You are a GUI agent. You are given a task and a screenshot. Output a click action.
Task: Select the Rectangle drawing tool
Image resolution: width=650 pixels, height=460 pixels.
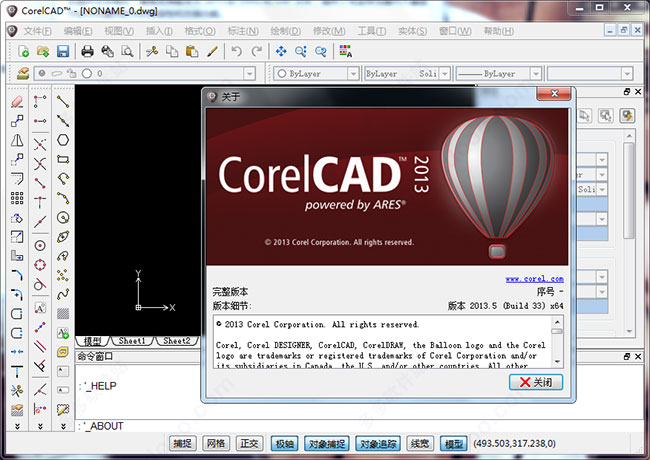point(63,160)
